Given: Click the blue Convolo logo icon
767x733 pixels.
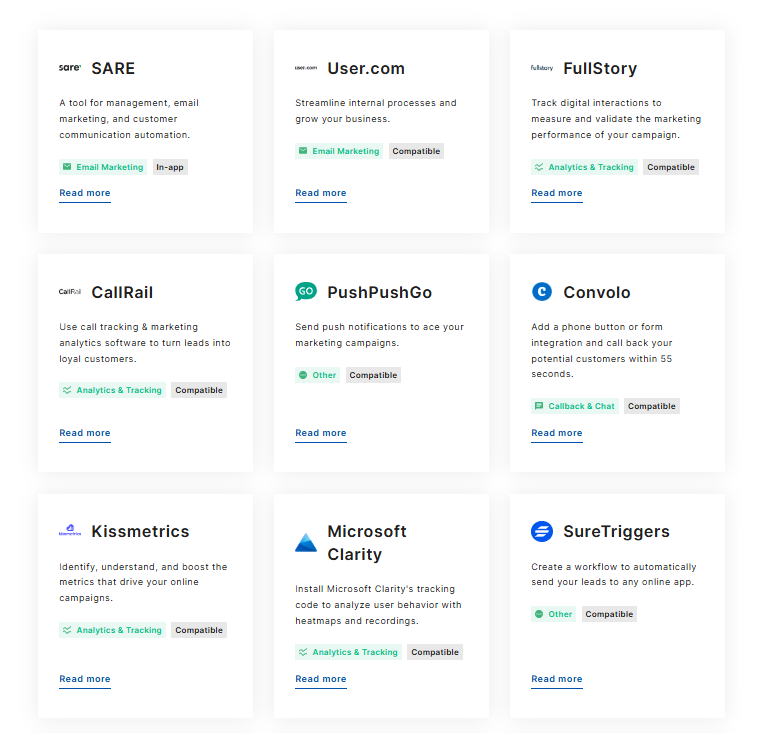Looking at the screenshot, I should coord(542,292).
